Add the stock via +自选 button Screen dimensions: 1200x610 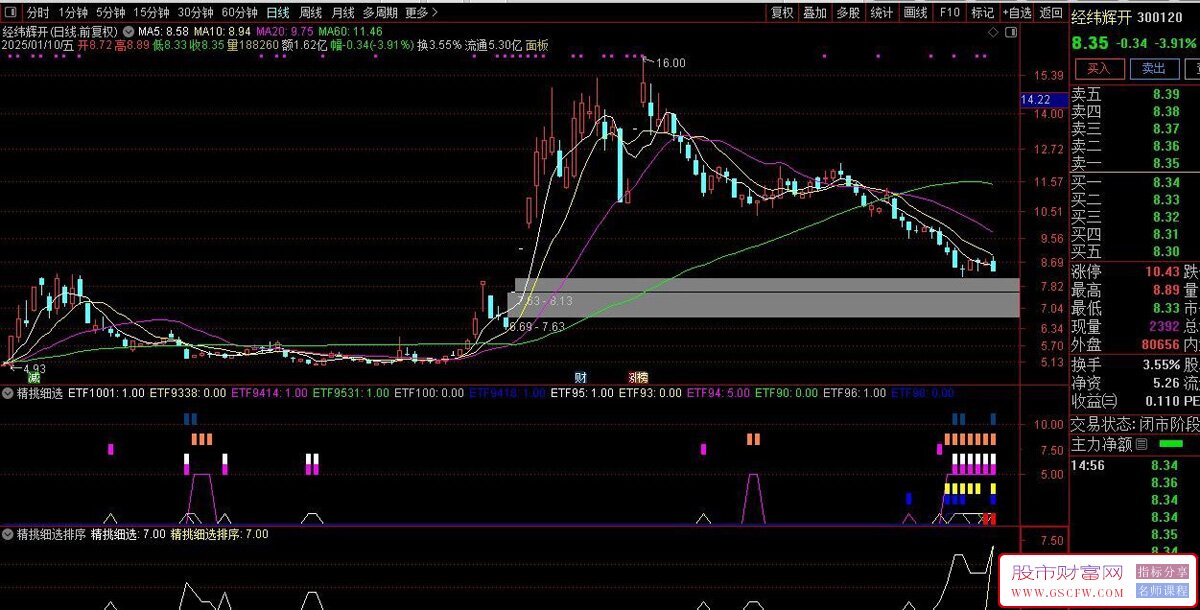pos(1016,13)
